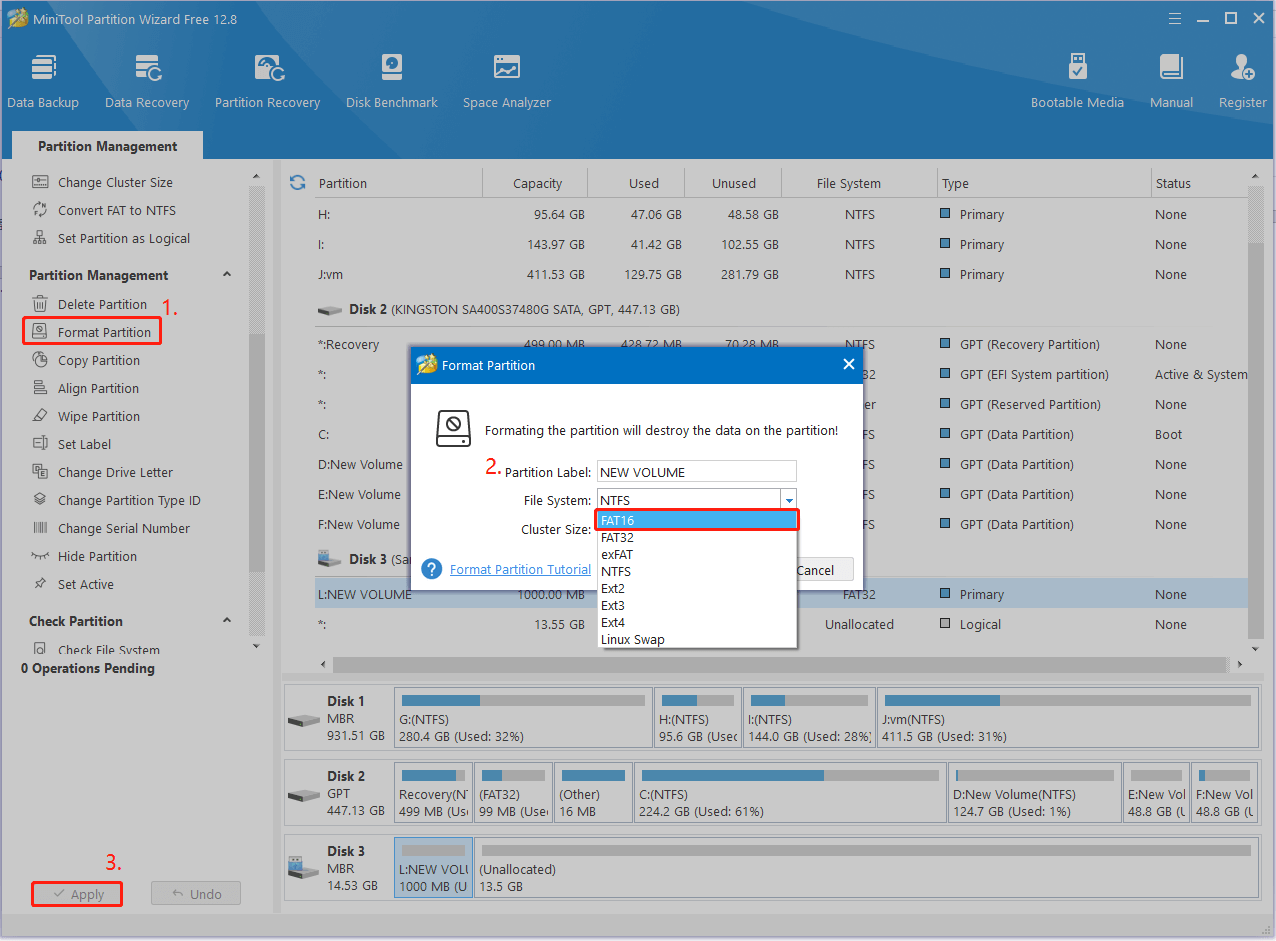Select Change Cluster Size in sidebar

115,182
